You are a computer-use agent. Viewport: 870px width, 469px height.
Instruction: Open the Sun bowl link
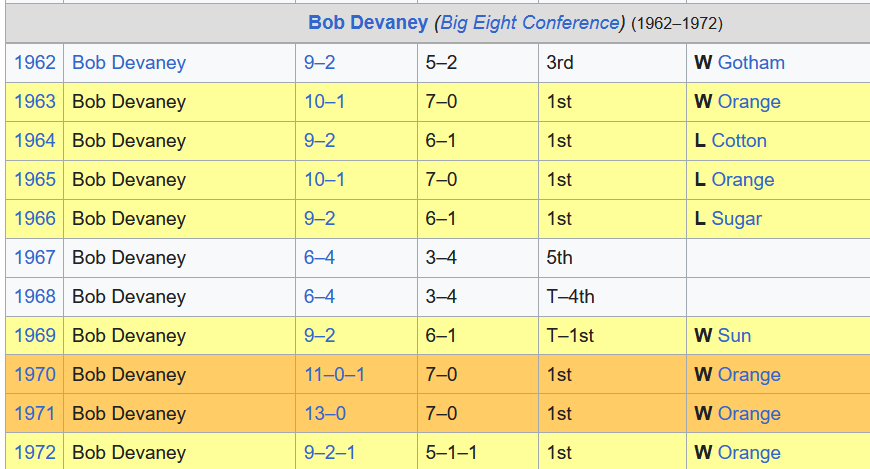tap(734, 336)
